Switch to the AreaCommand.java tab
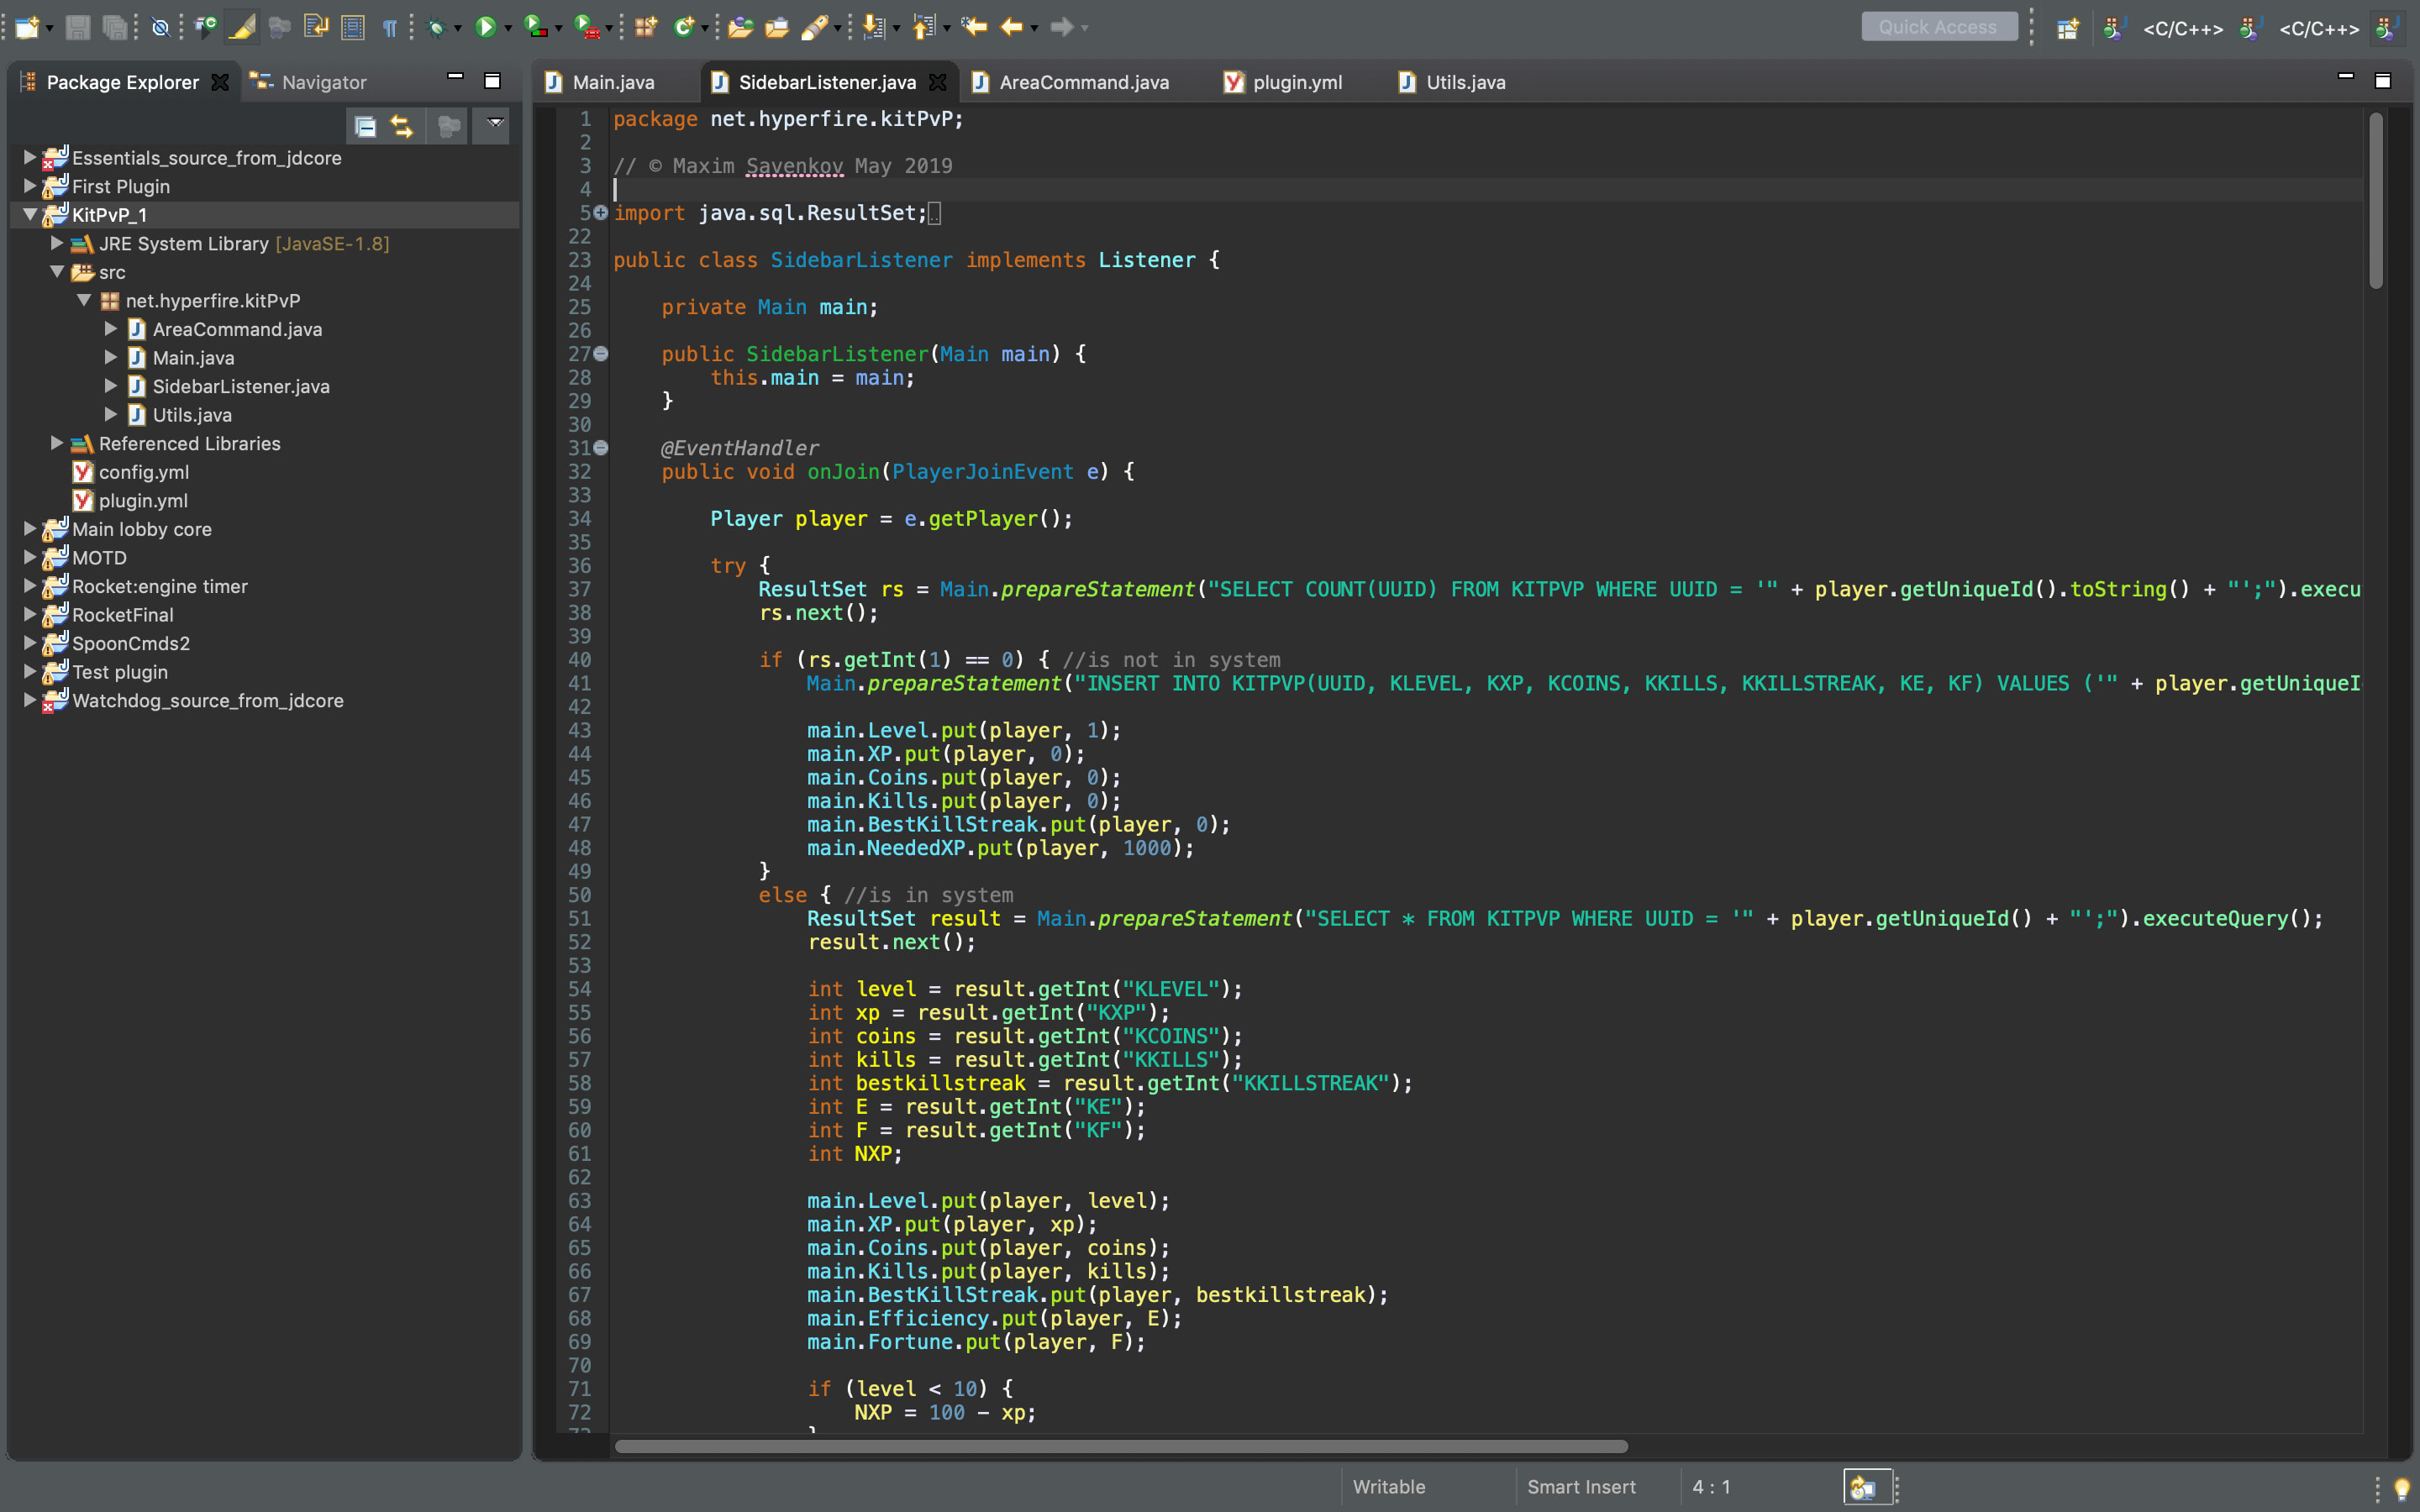The image size is (2420, 1512). (1084, 82)
